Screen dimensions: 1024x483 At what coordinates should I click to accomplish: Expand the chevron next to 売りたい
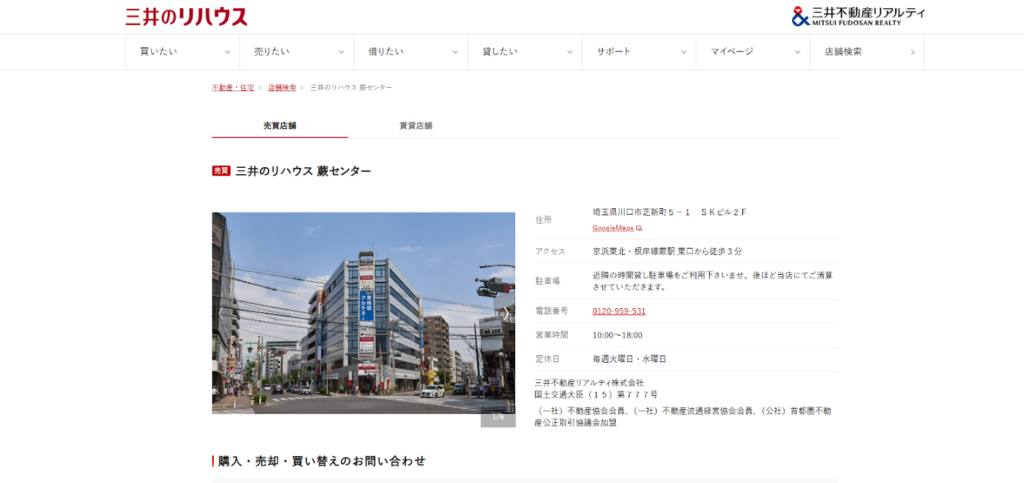click(341, 52)
